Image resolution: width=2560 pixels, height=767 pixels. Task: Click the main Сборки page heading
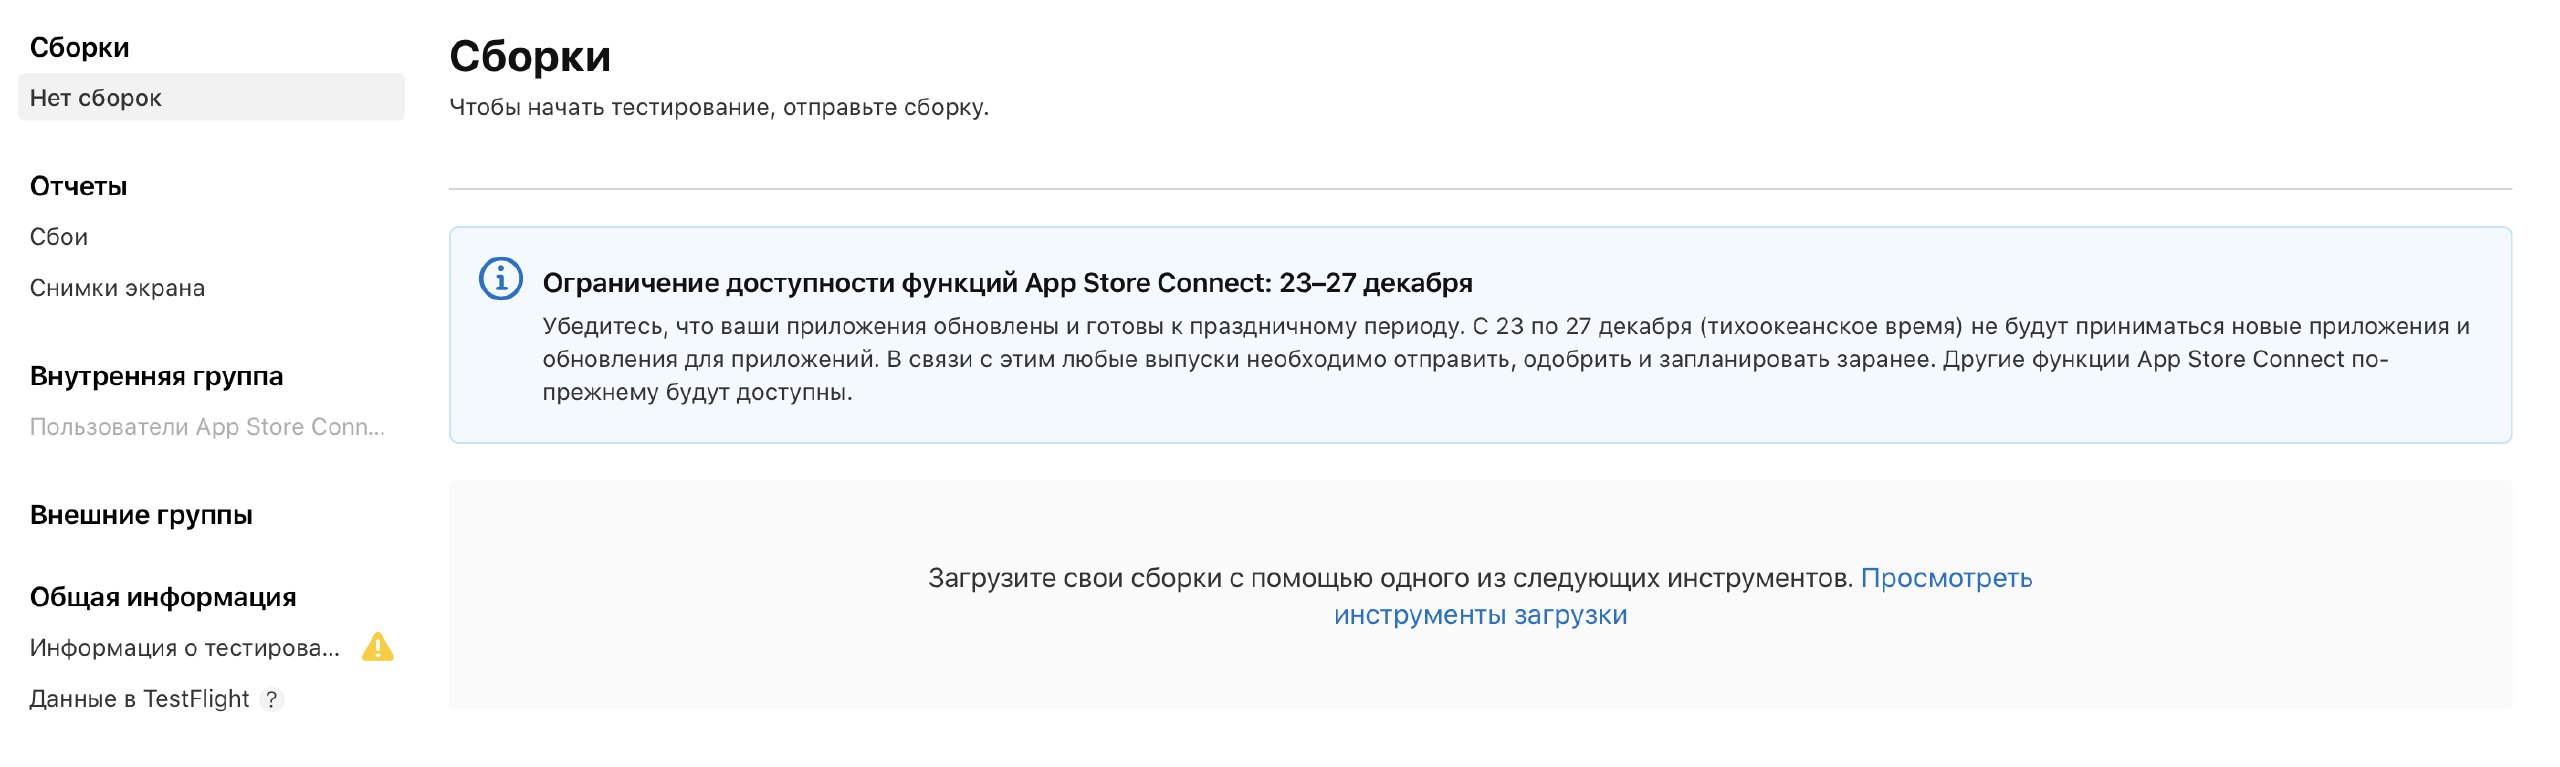(530, 56)
